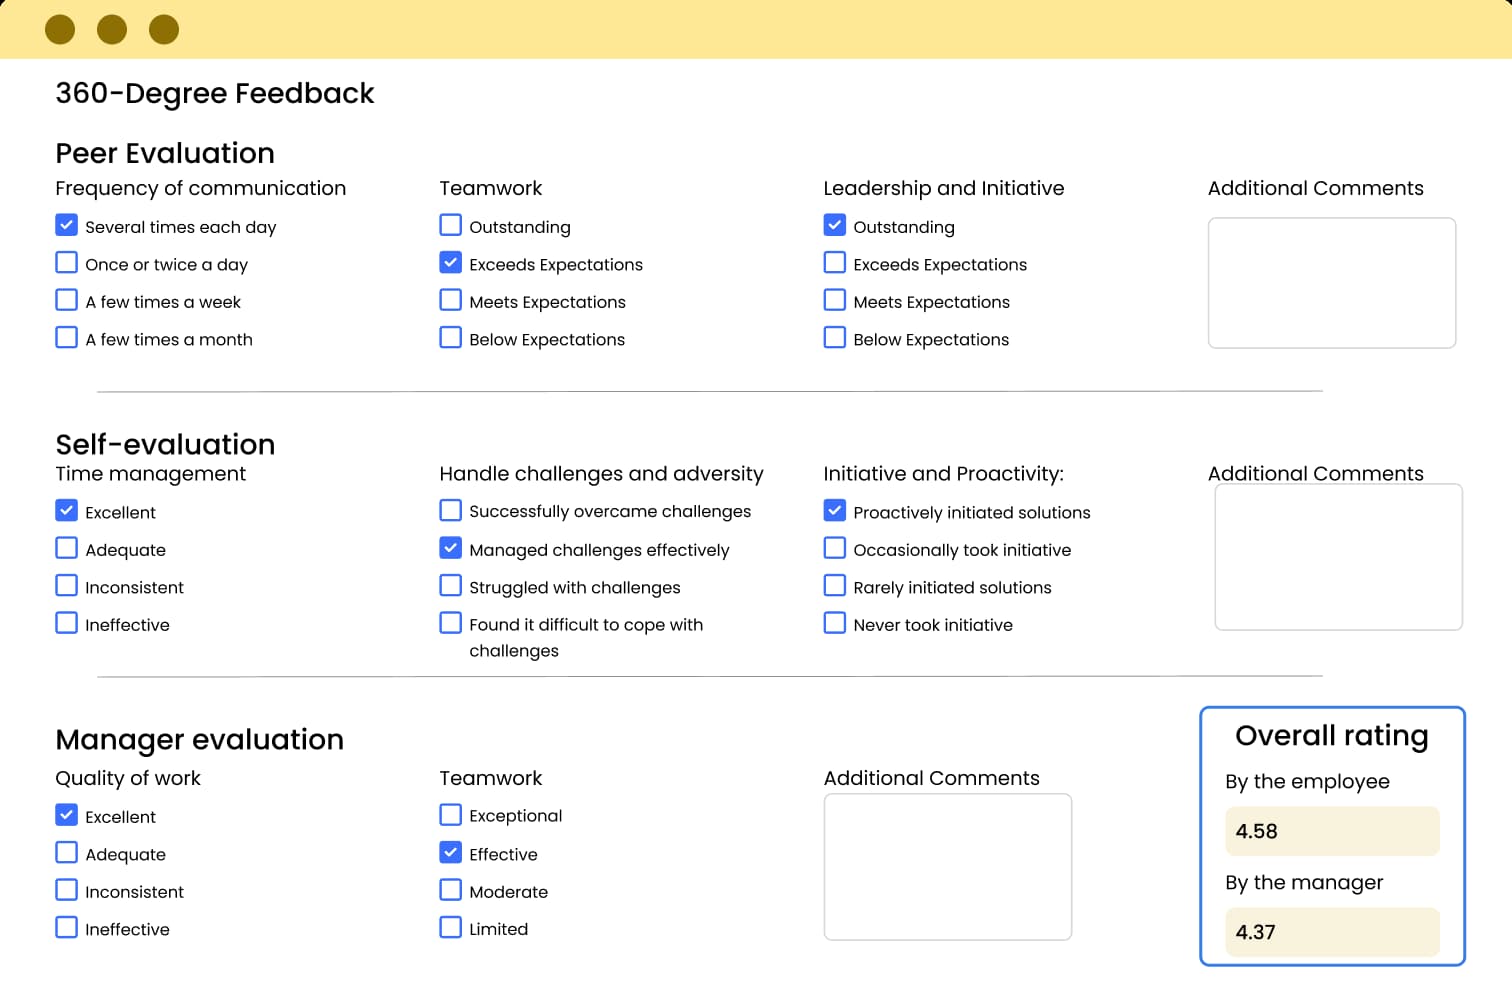Check 'A few times a month' option
Image resolution: width=1512 pixels, height=982 pixels.
[67, 338]
